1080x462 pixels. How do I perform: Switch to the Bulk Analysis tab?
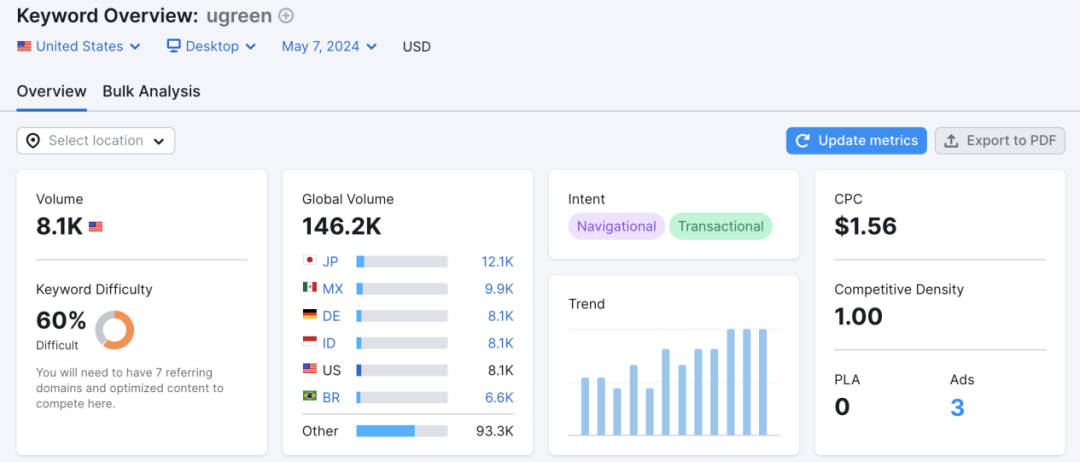point(152,92)
